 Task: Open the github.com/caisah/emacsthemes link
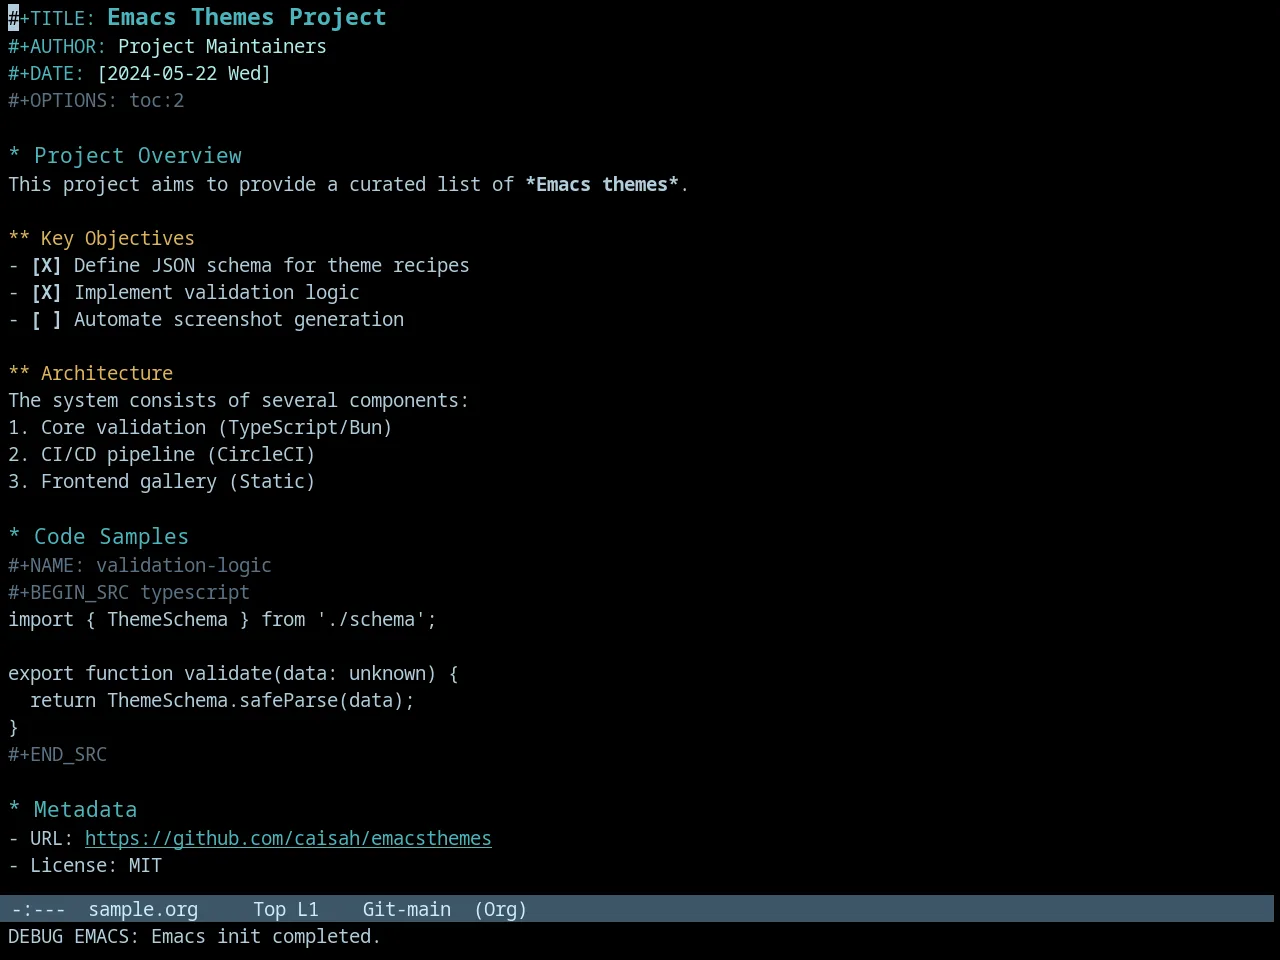pyautogui.click(x=288, y=839)
